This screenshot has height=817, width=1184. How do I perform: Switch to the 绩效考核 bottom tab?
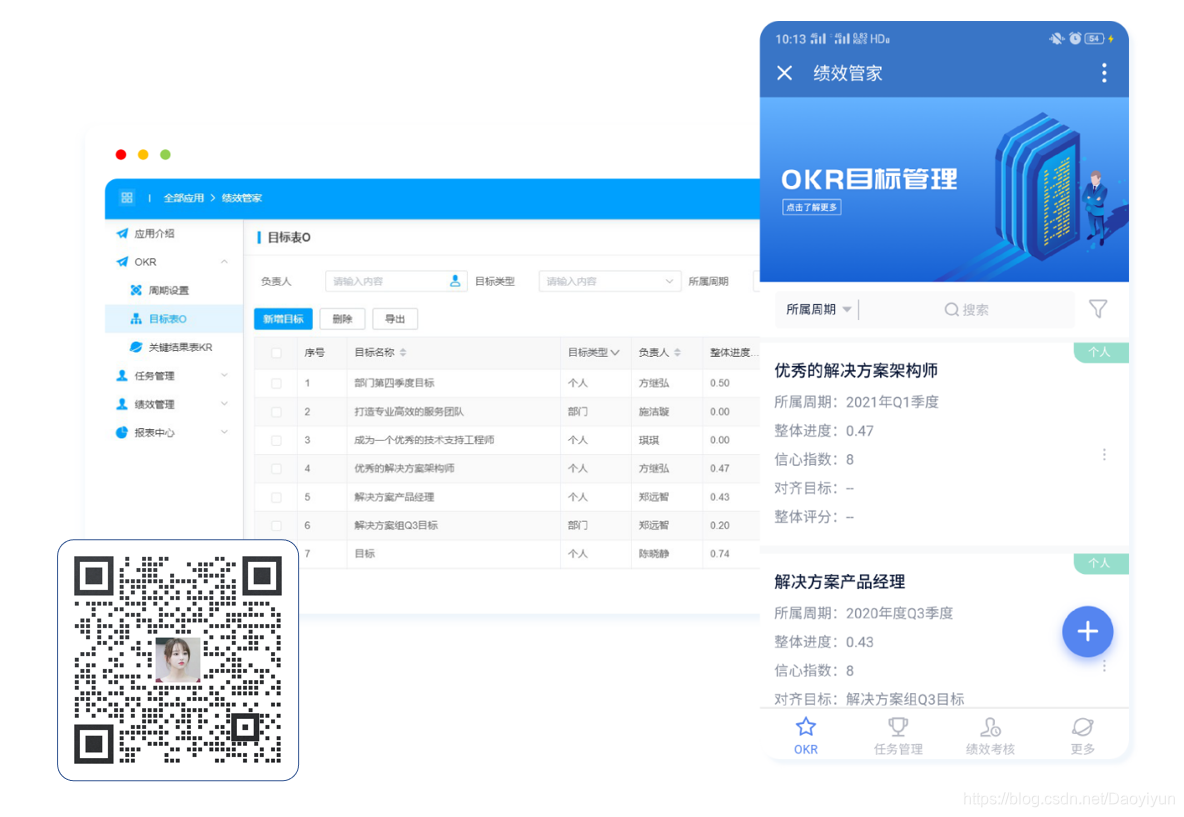990,735
